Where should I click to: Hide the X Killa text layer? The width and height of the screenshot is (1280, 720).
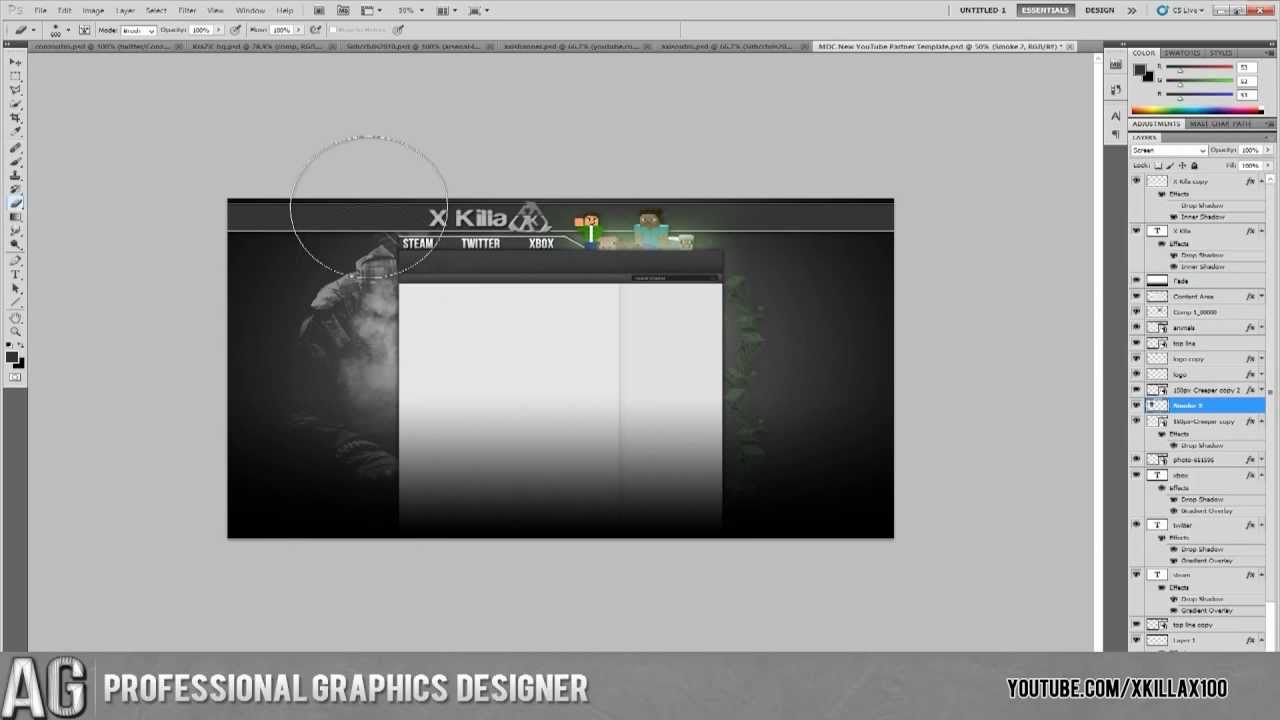[x=1136, y=231]
